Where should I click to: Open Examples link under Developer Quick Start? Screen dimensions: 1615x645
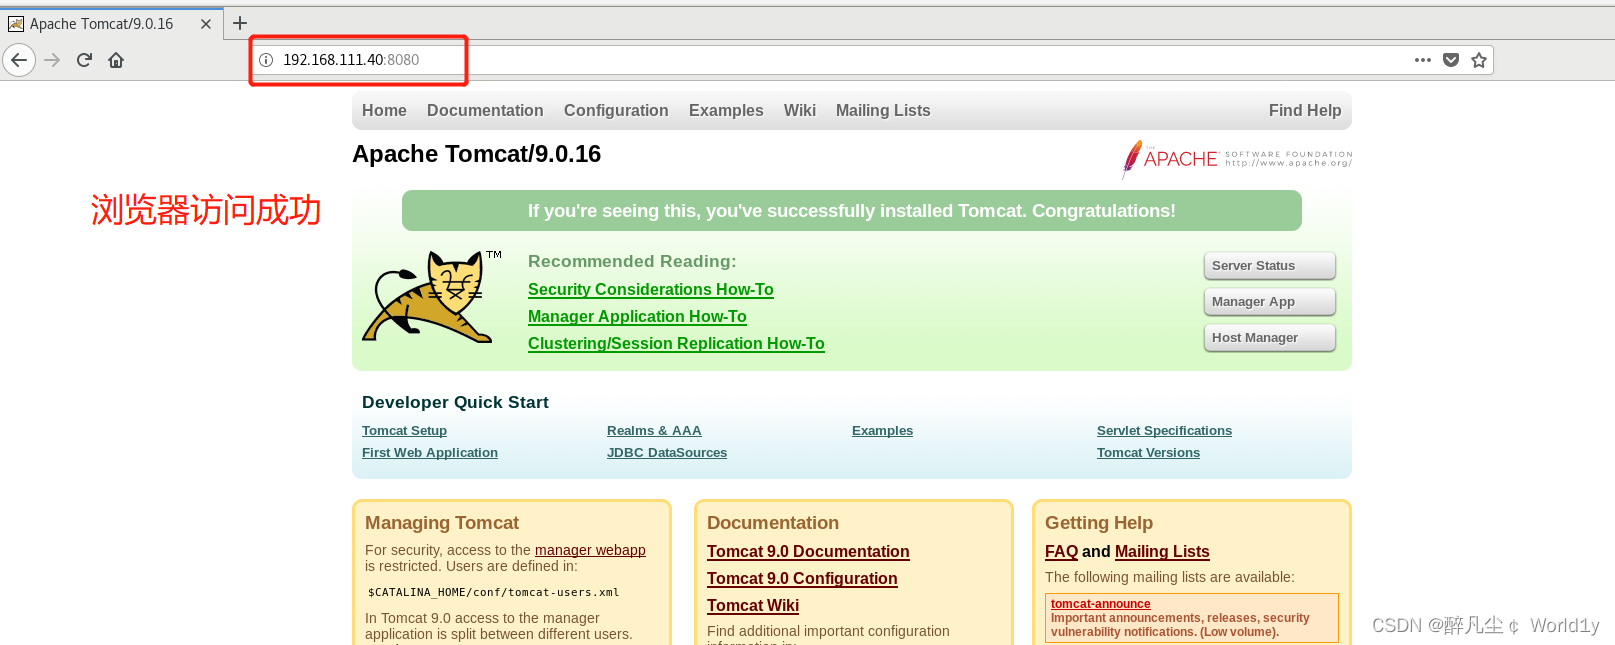point(882,431)
